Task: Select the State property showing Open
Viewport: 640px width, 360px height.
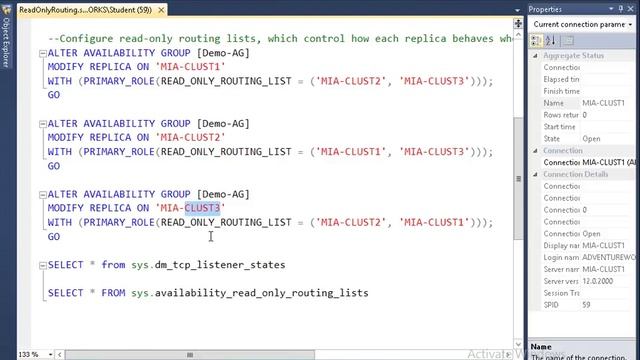Action: (587, 138)
